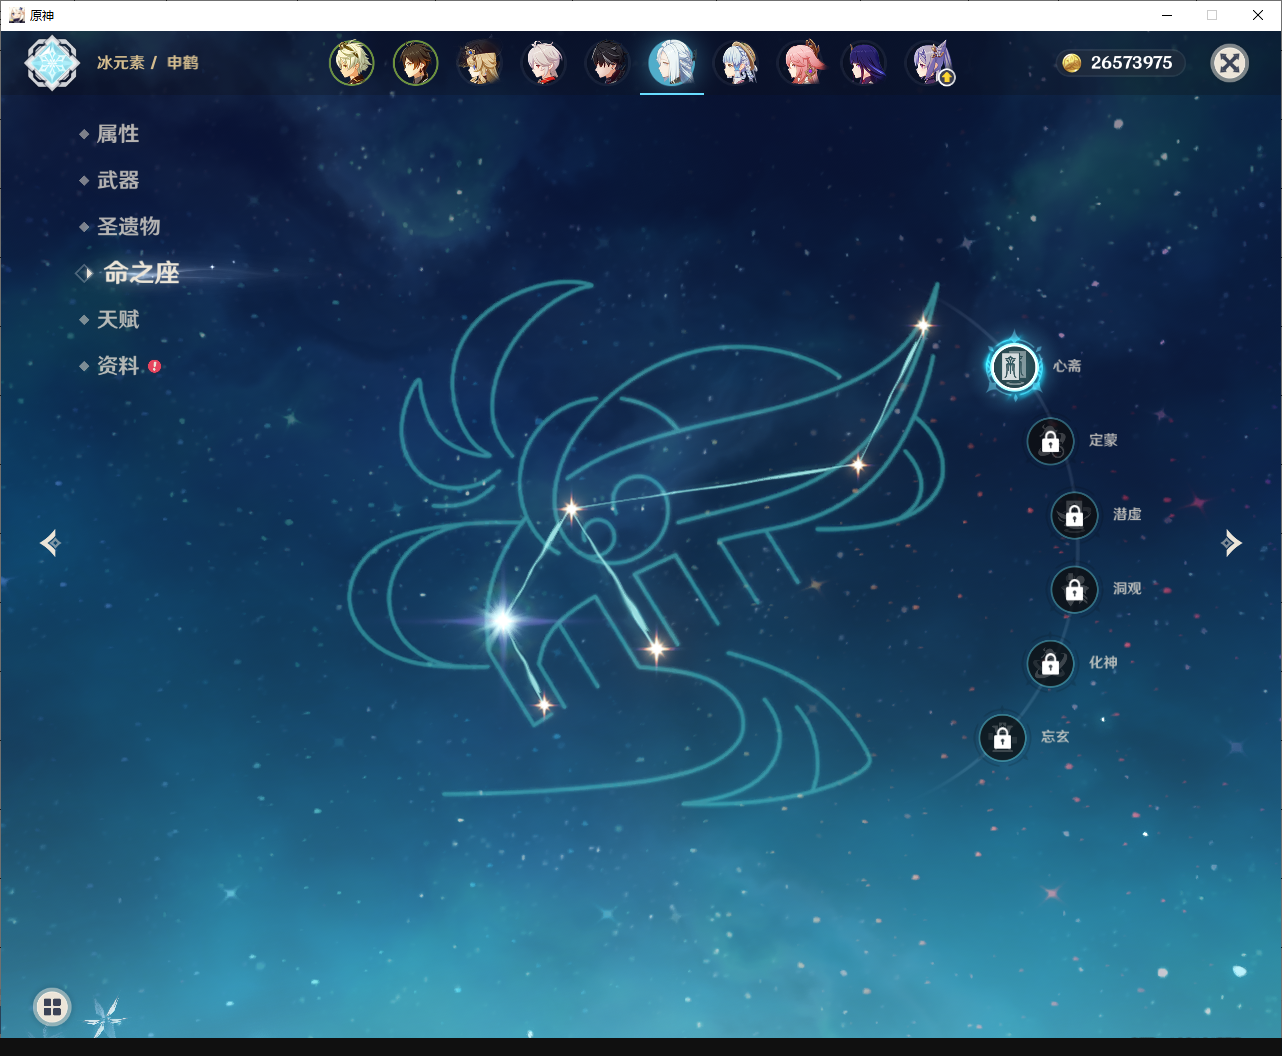This screenshot has height=1056, width=1282.
Task: Click the 洞观 constellation label
Action: 1127,589
